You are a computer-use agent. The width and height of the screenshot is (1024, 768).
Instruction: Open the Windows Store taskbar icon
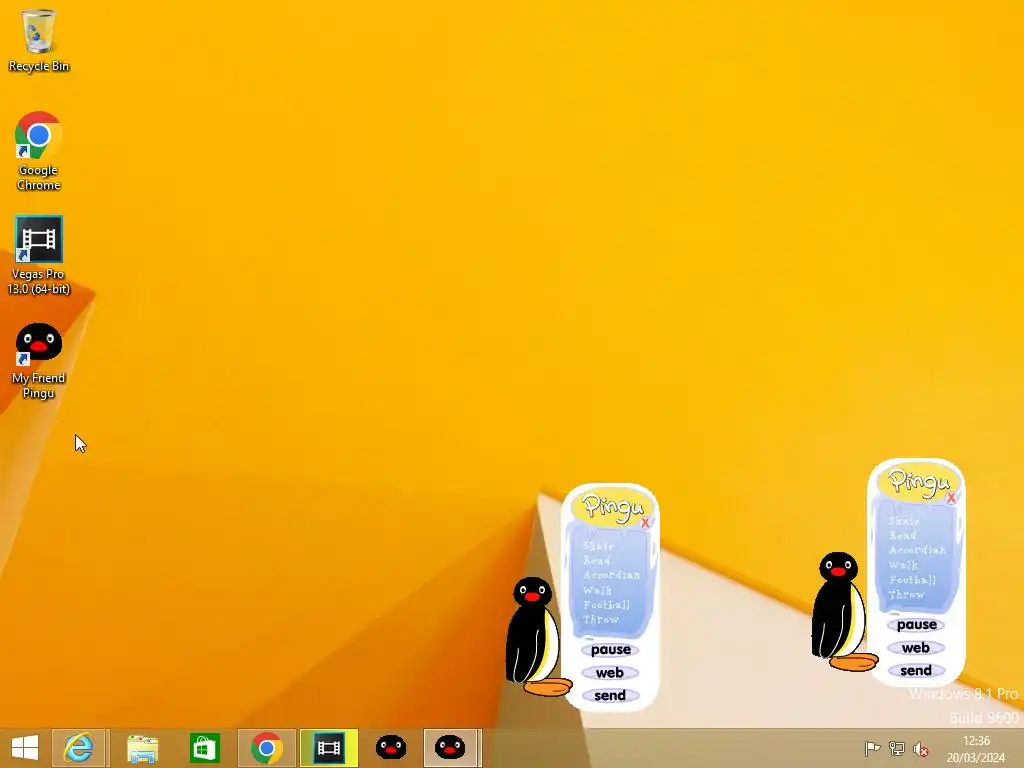pyautogui.click(x=204, y=748)
